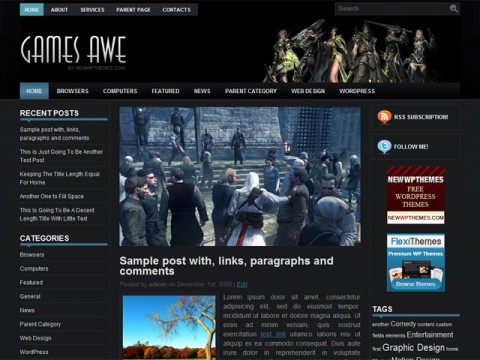Open Browsers in Categories sidebar

click(x=32, y=255)
